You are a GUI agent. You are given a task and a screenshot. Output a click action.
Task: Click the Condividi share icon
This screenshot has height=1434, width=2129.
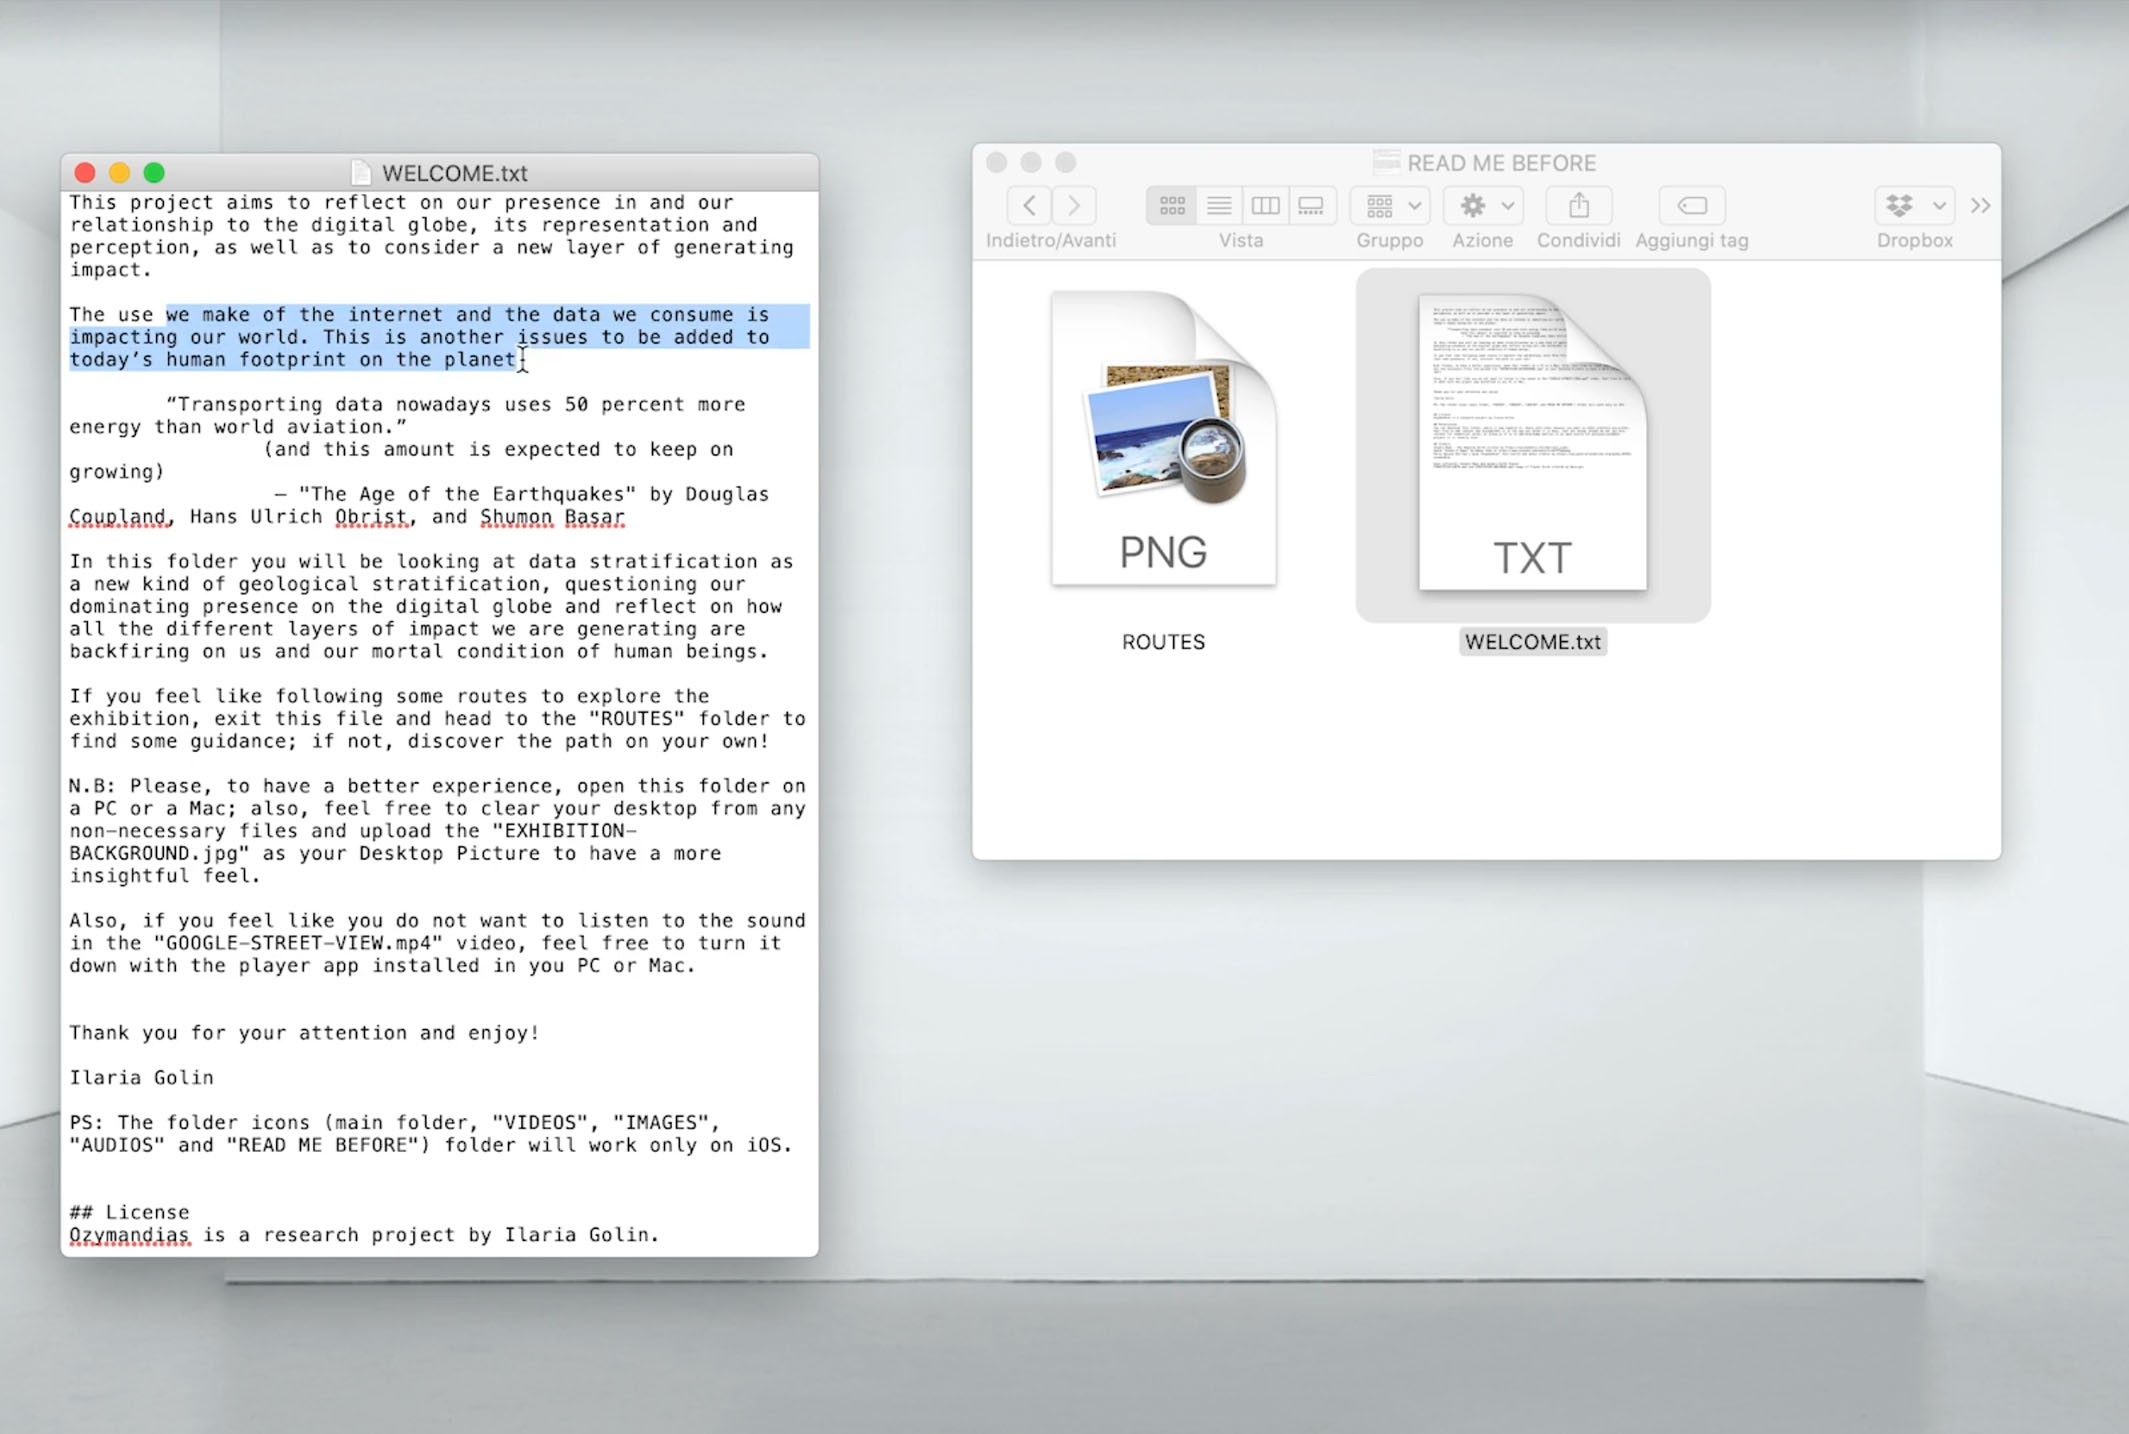(1578, 206)
